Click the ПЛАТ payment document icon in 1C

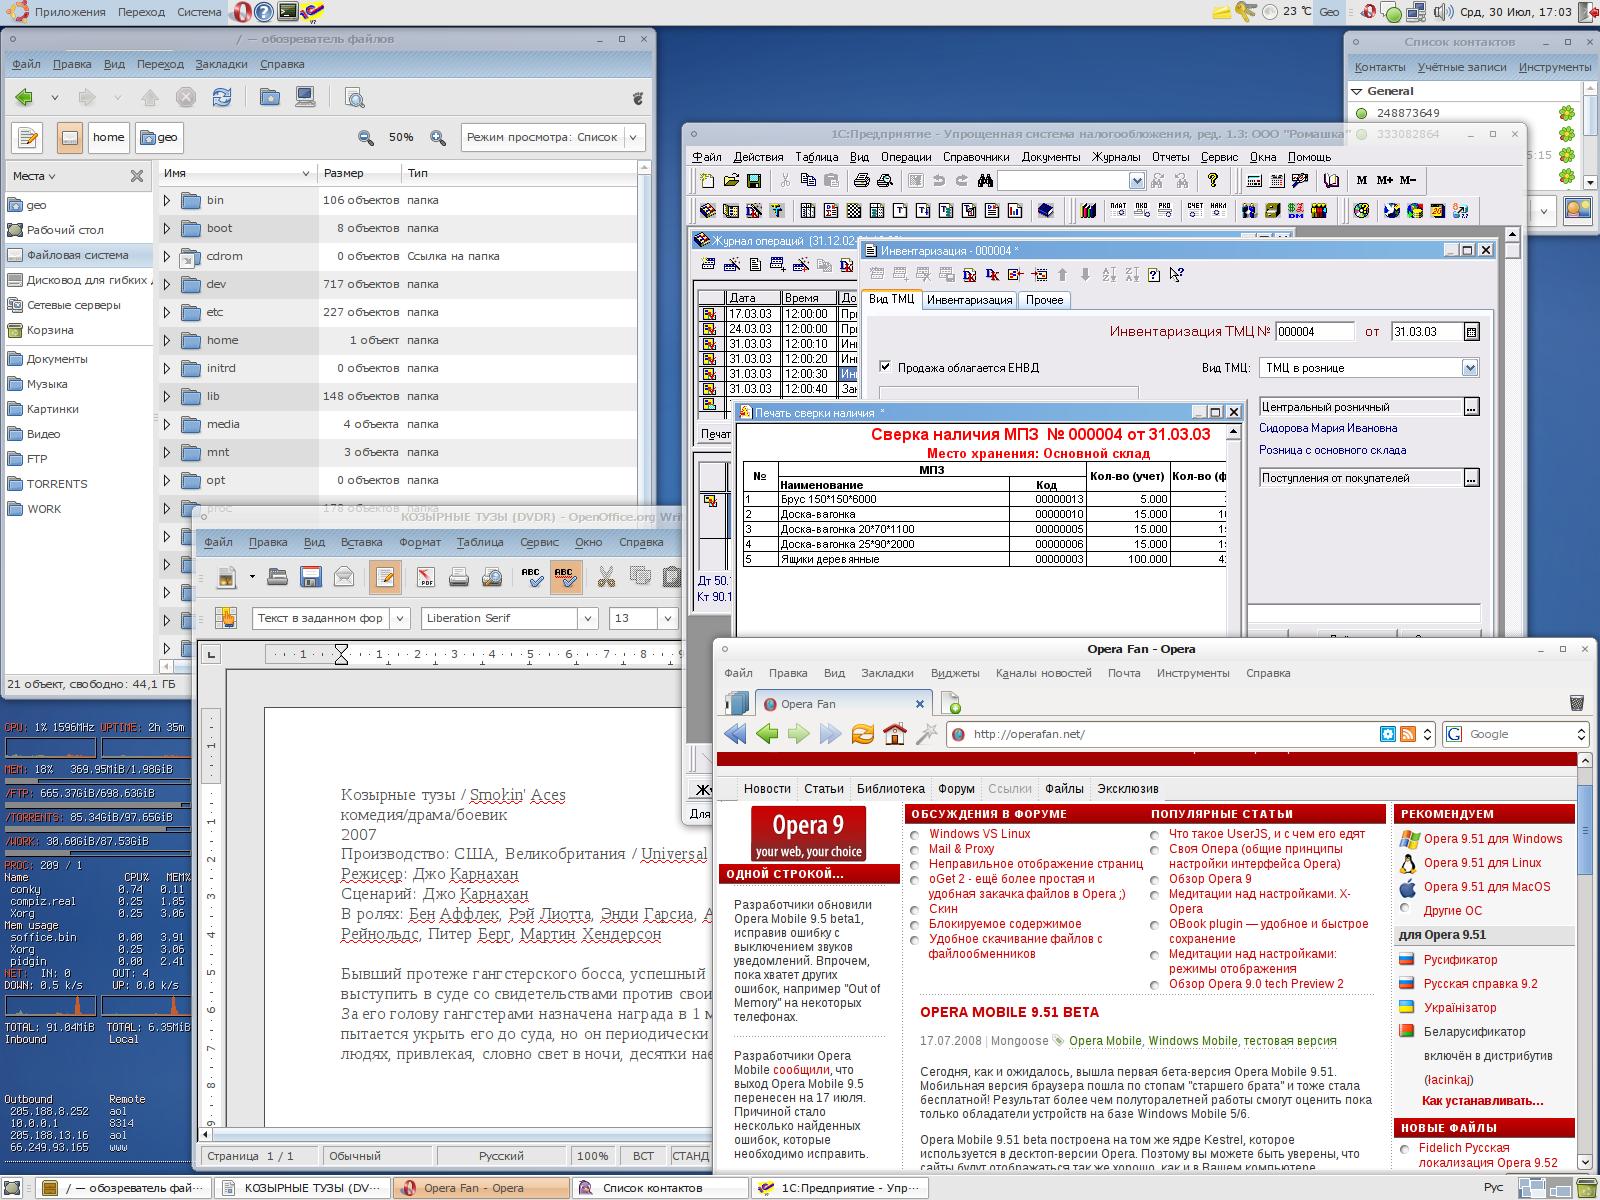click(1118, 211)
